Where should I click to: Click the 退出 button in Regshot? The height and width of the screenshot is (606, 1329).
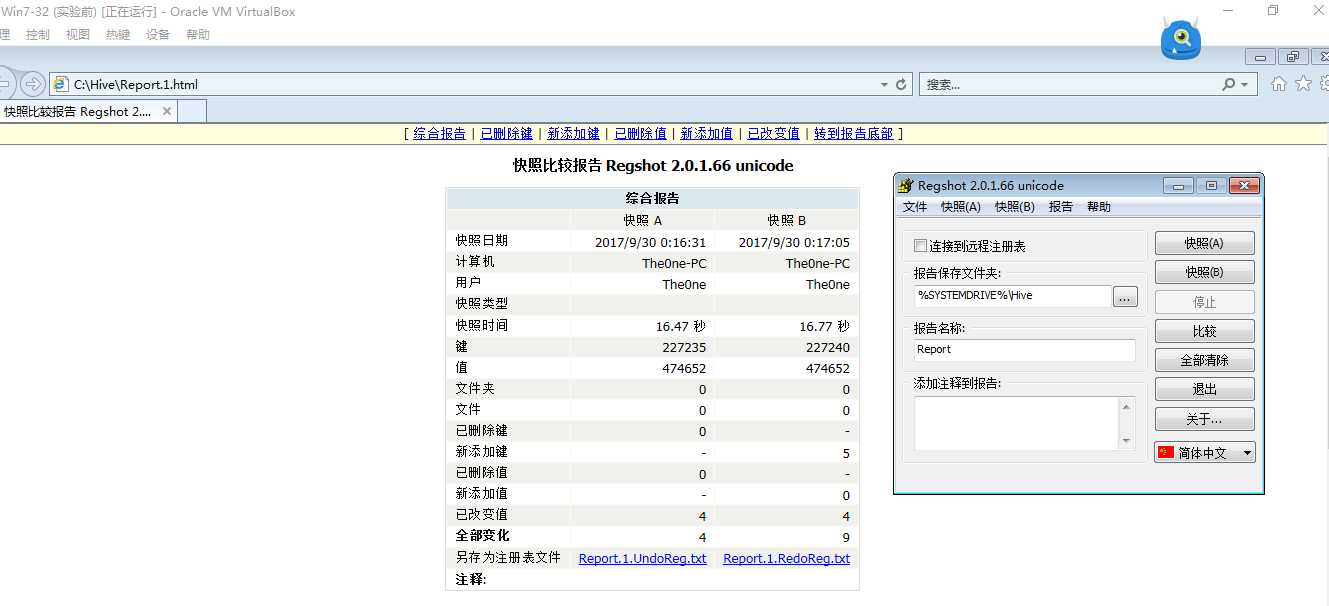[x=1204, y=390]
